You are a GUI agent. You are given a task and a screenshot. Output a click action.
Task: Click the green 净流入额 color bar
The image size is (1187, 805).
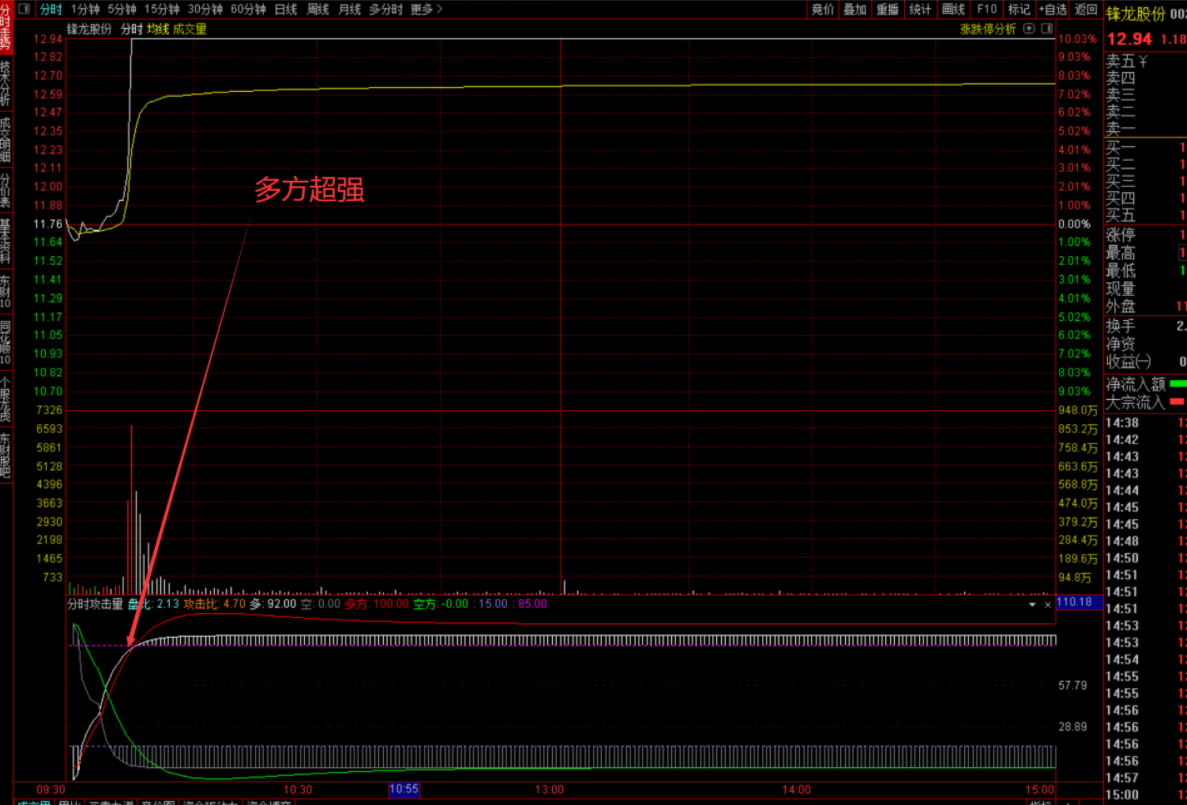click(1179, 383)
